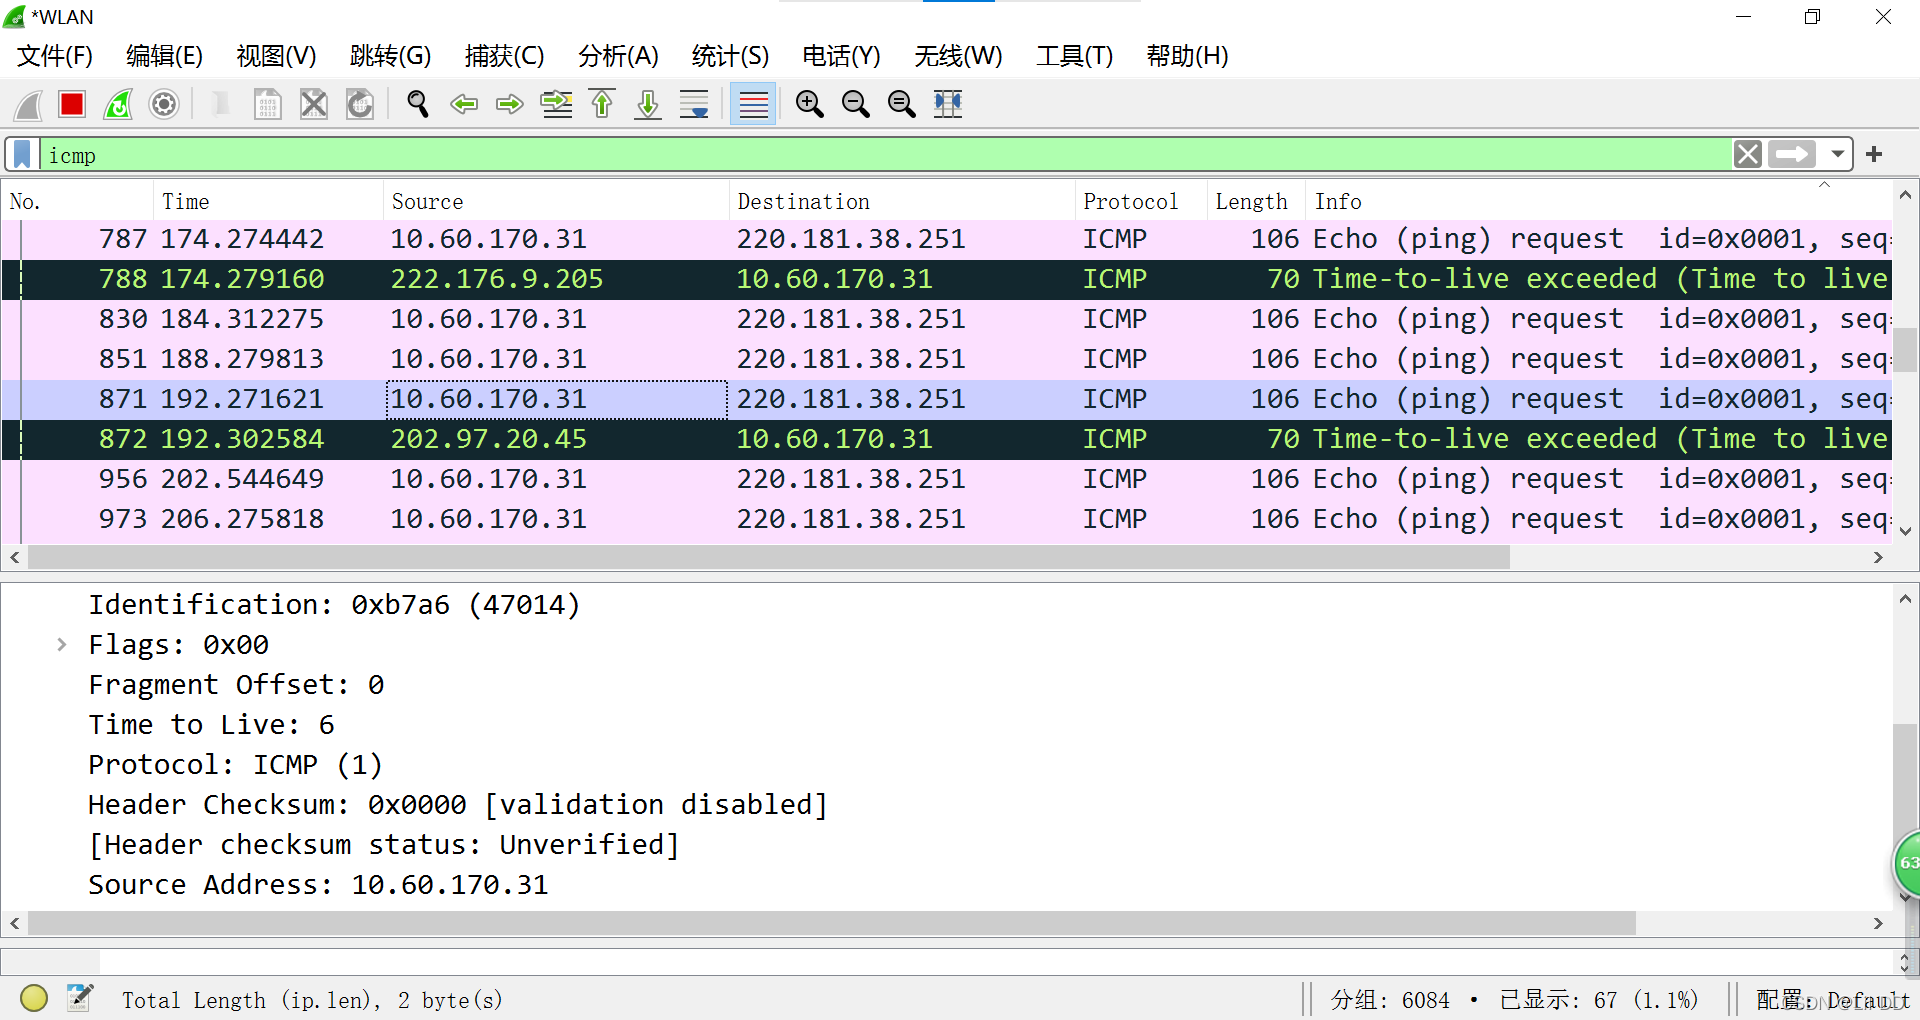Viewport: 1920px width, 1020px height.
Task: Open the display filter history dropdown
Action: coord(1838,155)
